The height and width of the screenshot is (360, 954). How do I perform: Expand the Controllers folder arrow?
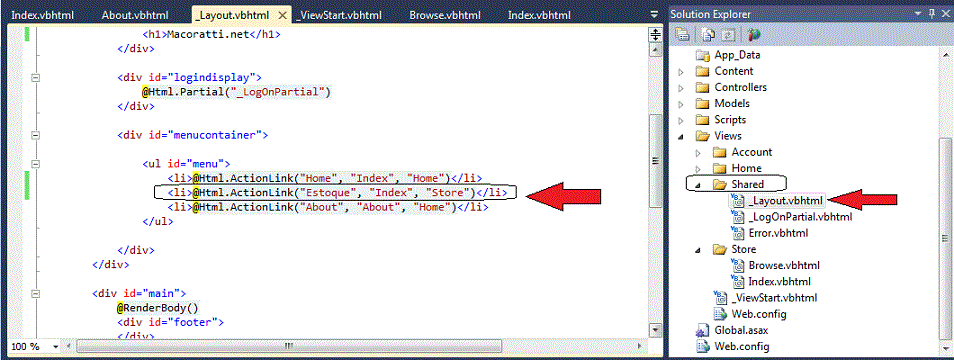click(681, 88)
